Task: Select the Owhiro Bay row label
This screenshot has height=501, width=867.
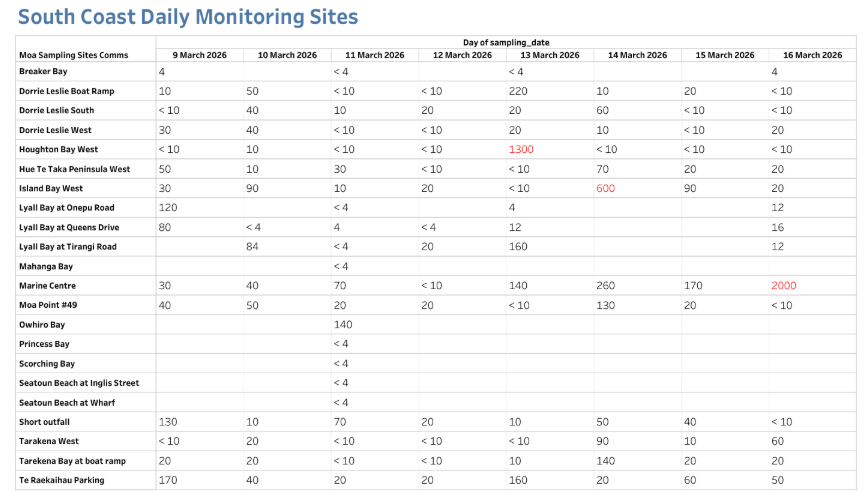Action: tap(42, 324)
